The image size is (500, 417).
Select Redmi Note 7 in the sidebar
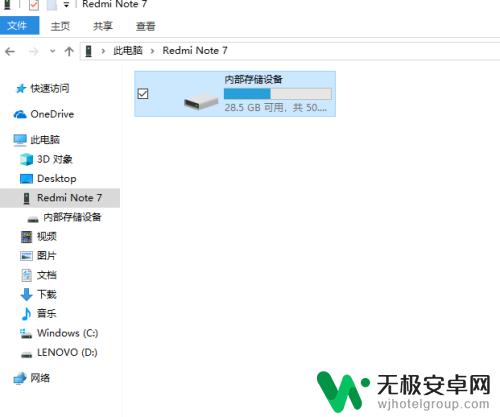point(69,198)
